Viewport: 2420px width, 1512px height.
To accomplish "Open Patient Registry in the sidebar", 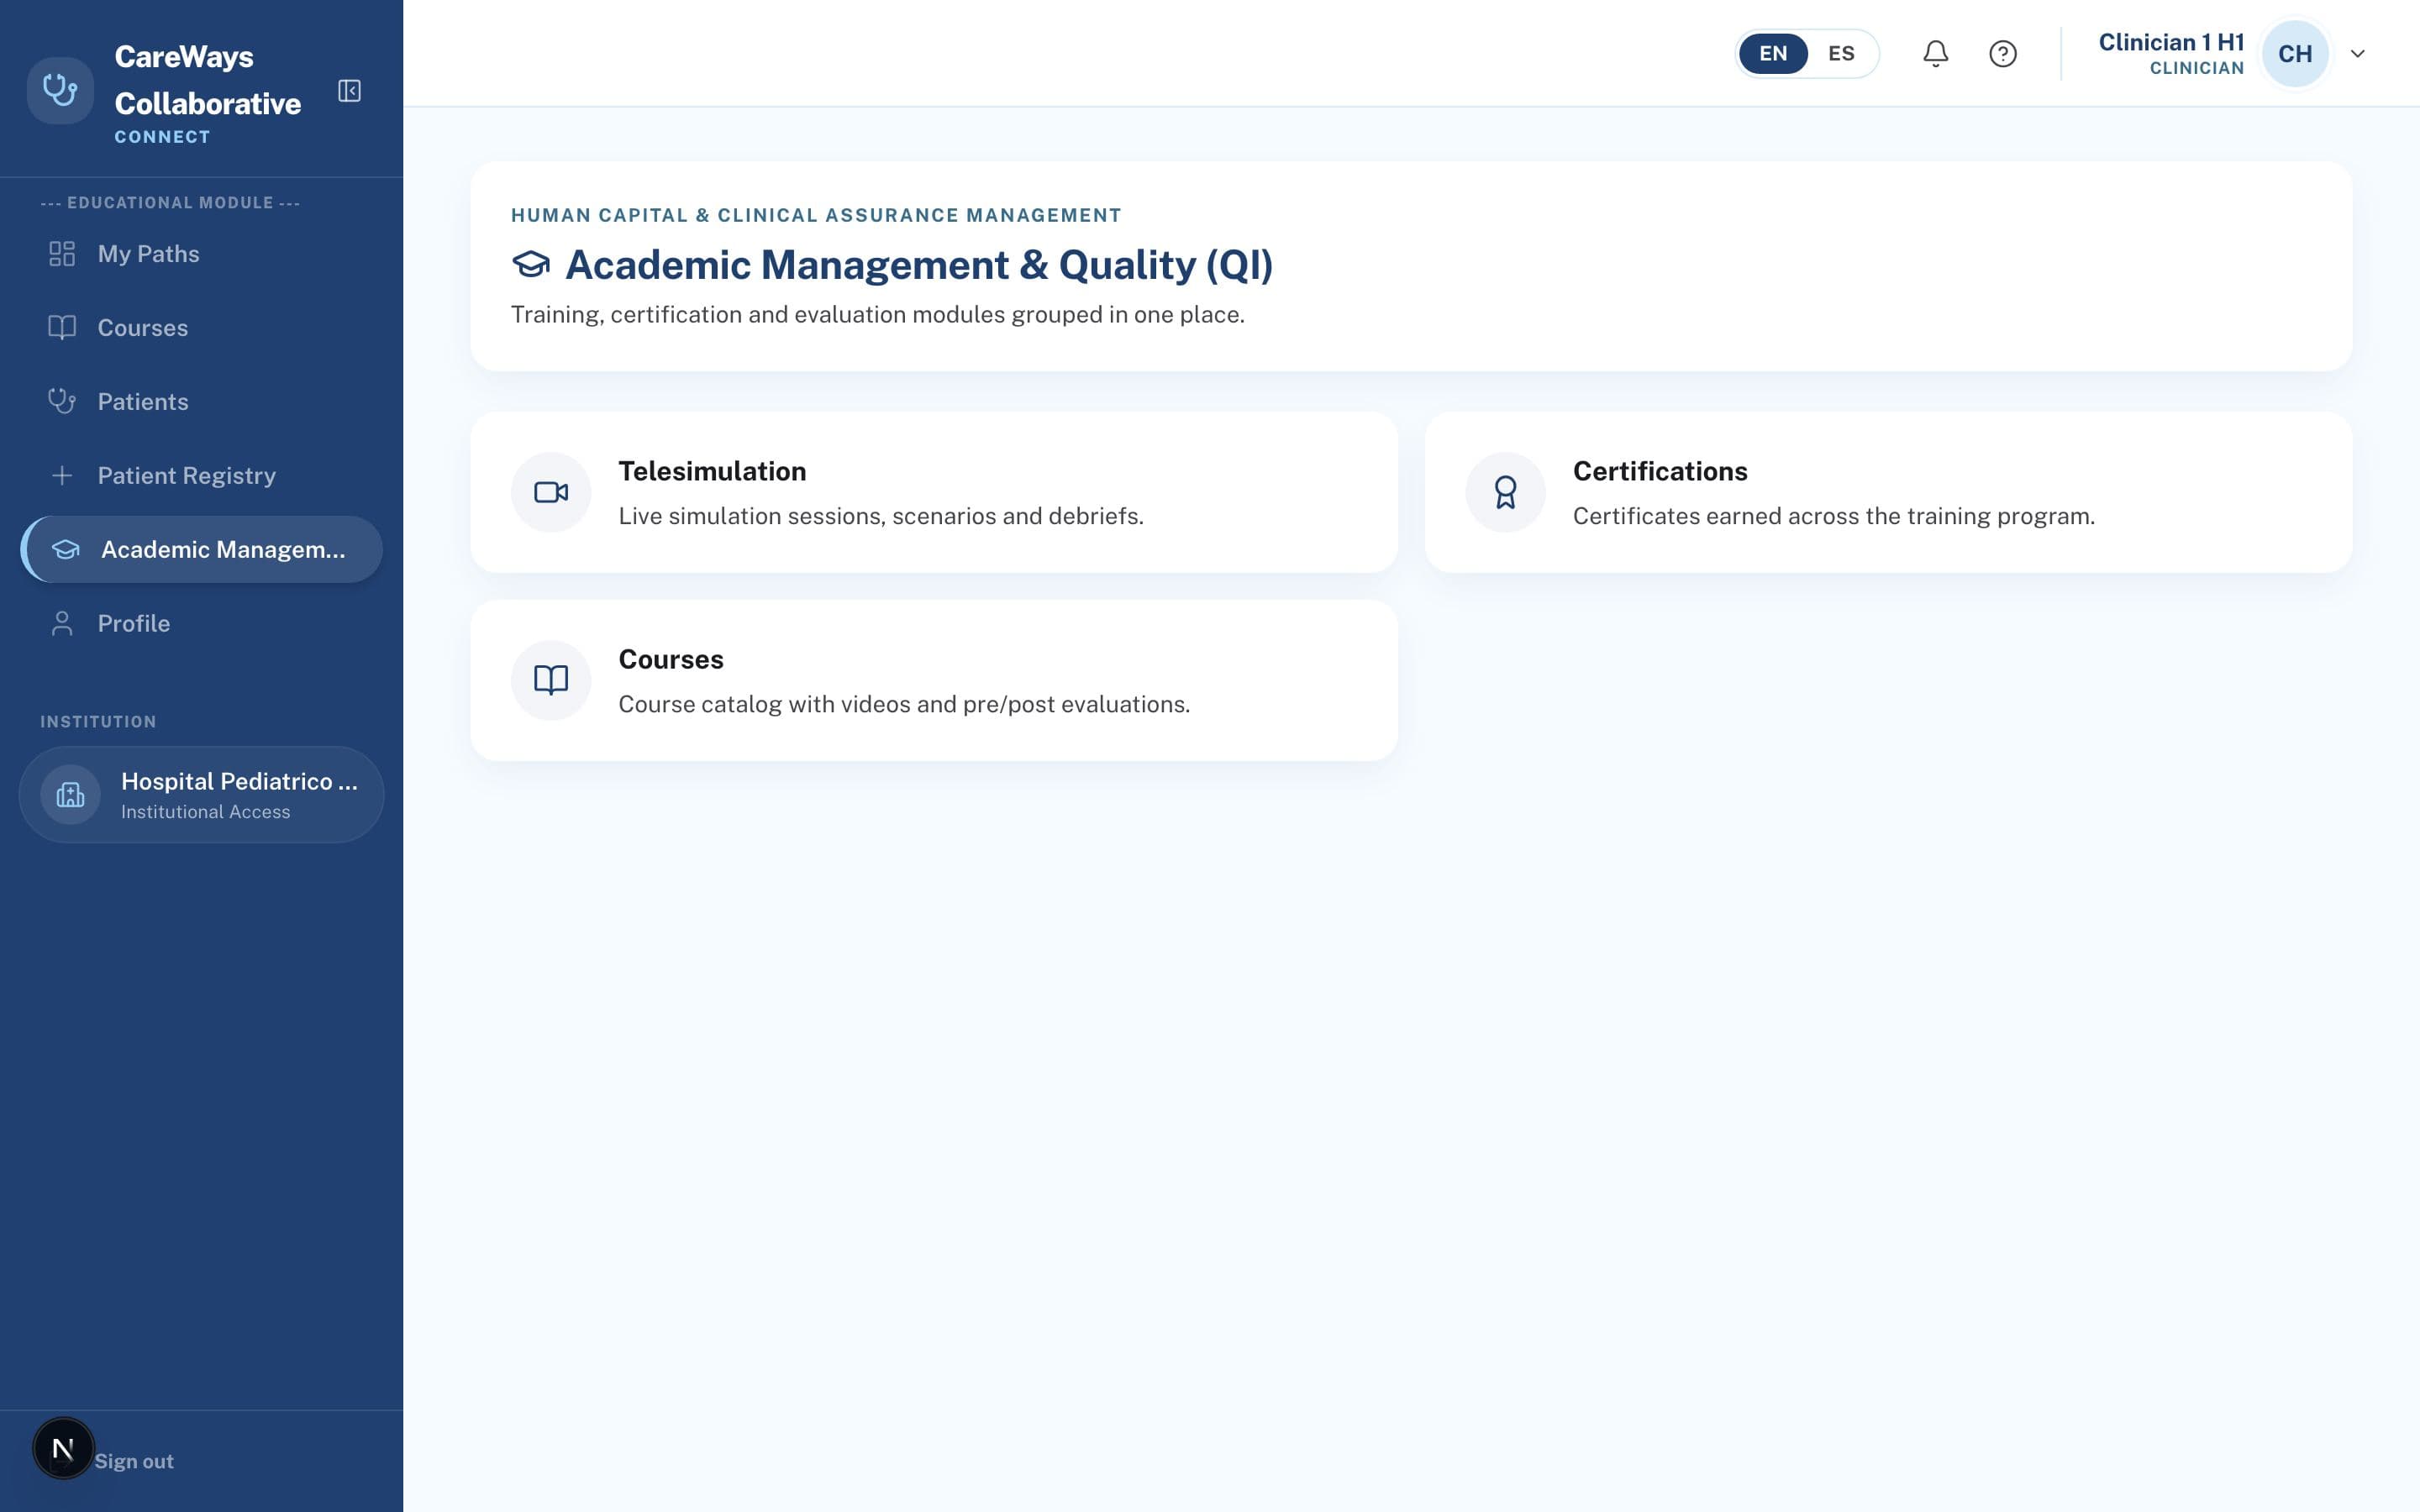I will point(201,476).
